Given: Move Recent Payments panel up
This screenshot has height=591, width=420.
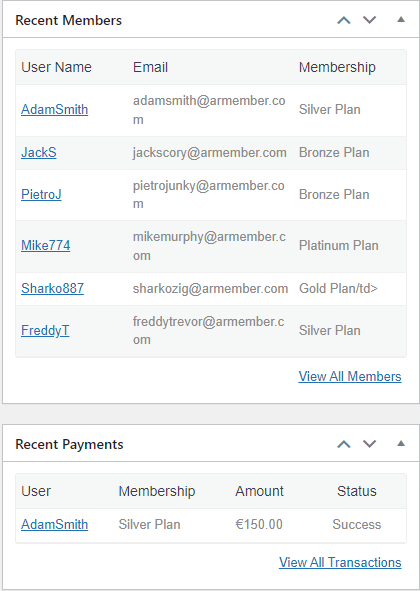Looking at the screenshot, I should [343, 444].
